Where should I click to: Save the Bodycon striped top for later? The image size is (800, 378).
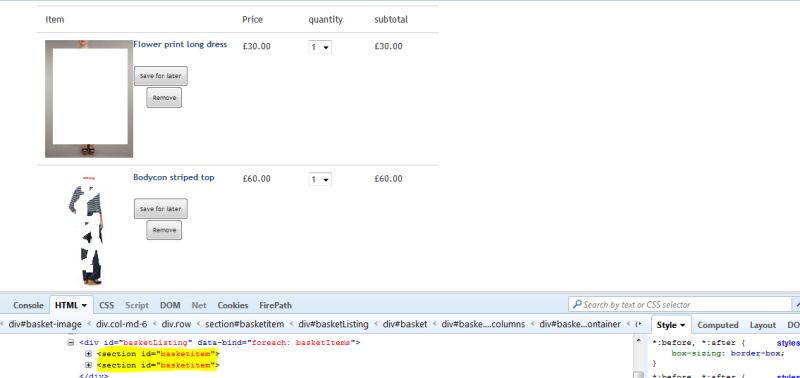click(161, 209)
